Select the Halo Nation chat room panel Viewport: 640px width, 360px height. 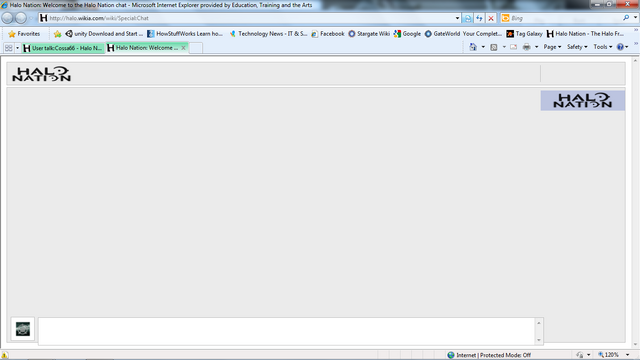[x=583, y=100]
